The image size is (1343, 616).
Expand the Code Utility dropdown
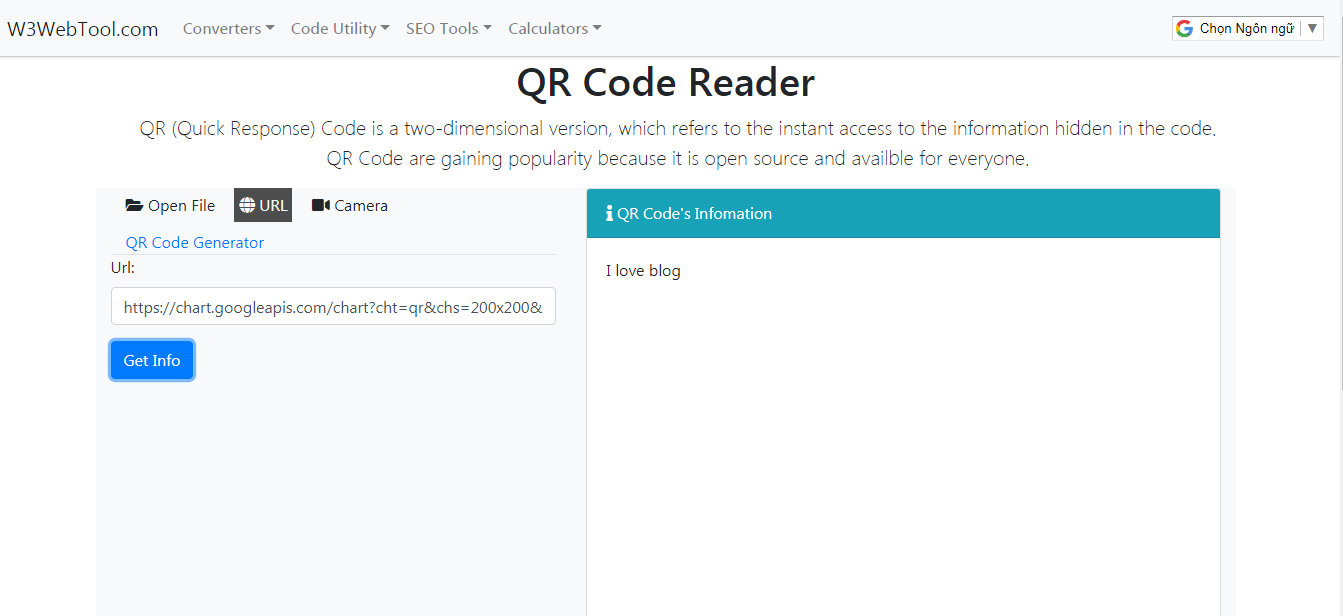point(339,28)
